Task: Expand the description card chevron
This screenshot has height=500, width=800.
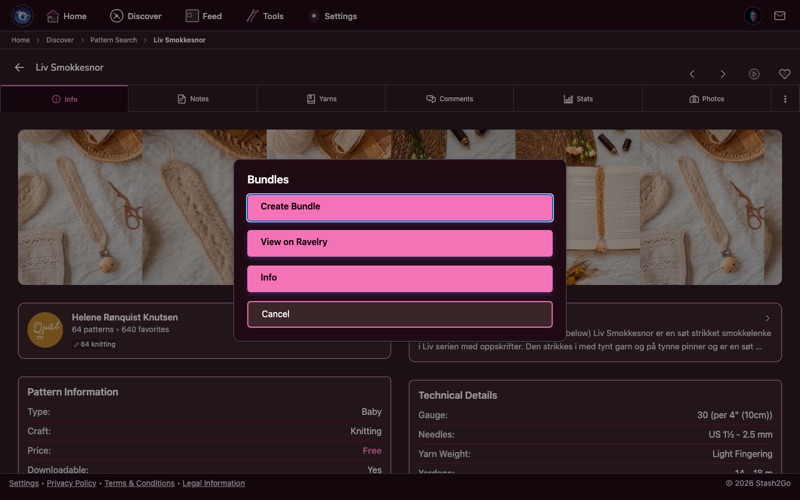Action: [x=767, y=318]
